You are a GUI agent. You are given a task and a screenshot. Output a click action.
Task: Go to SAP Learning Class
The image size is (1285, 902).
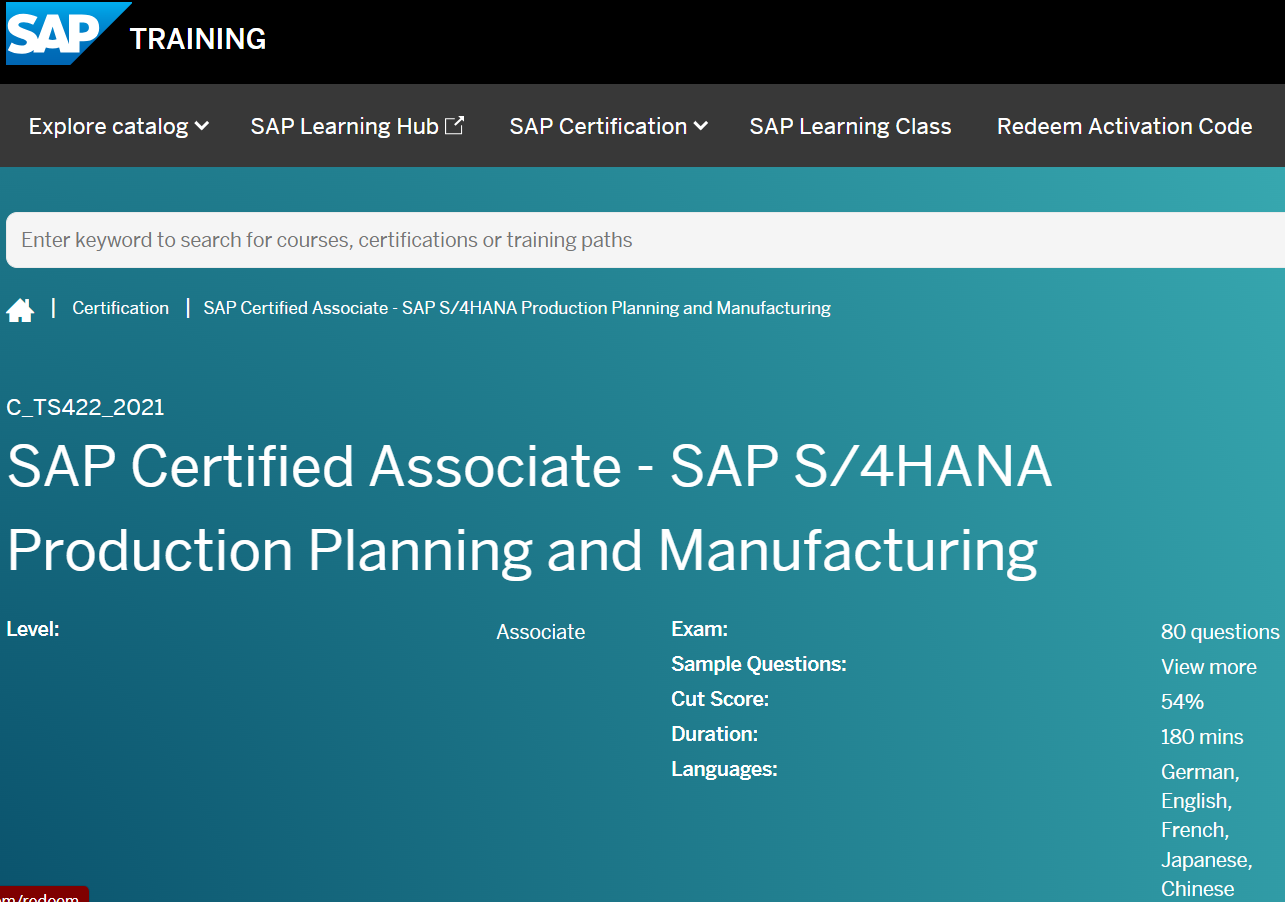850,126
